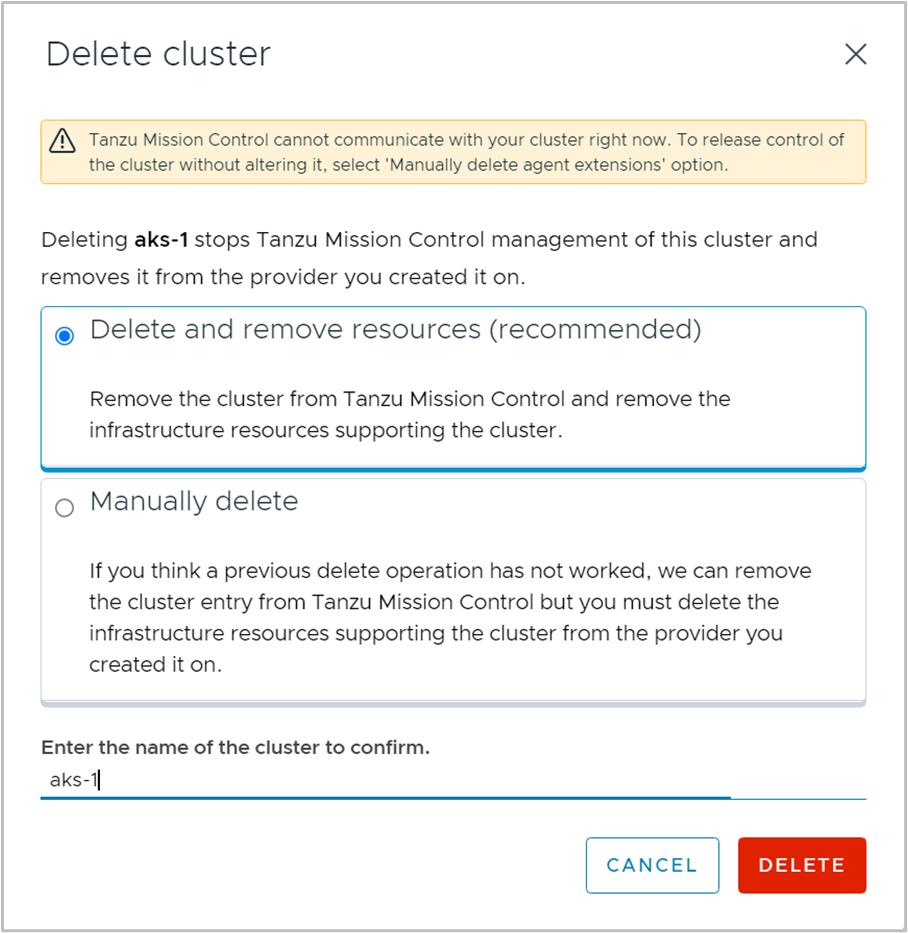Click the Tanzu Mission Control warning message text
908x933 pixels.
(466, 140)
